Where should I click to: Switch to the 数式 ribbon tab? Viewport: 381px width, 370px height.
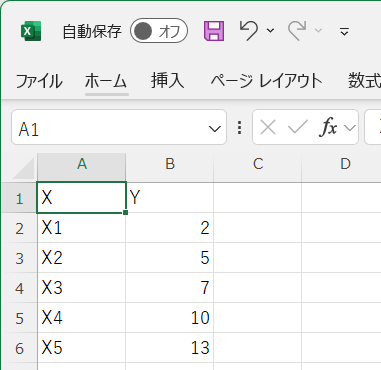[364, 81]
